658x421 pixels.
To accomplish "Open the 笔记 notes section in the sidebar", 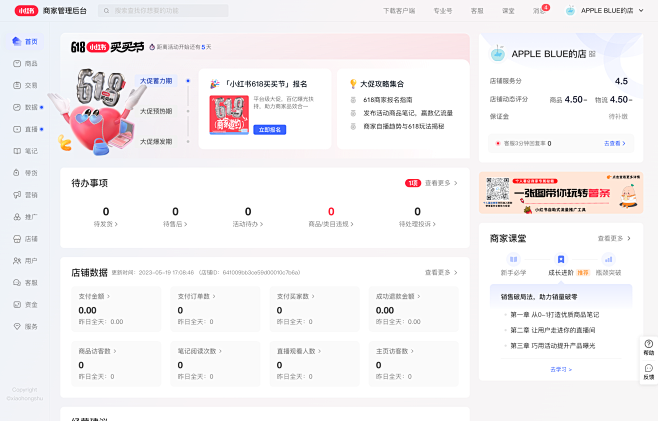I will coord(26,151).
